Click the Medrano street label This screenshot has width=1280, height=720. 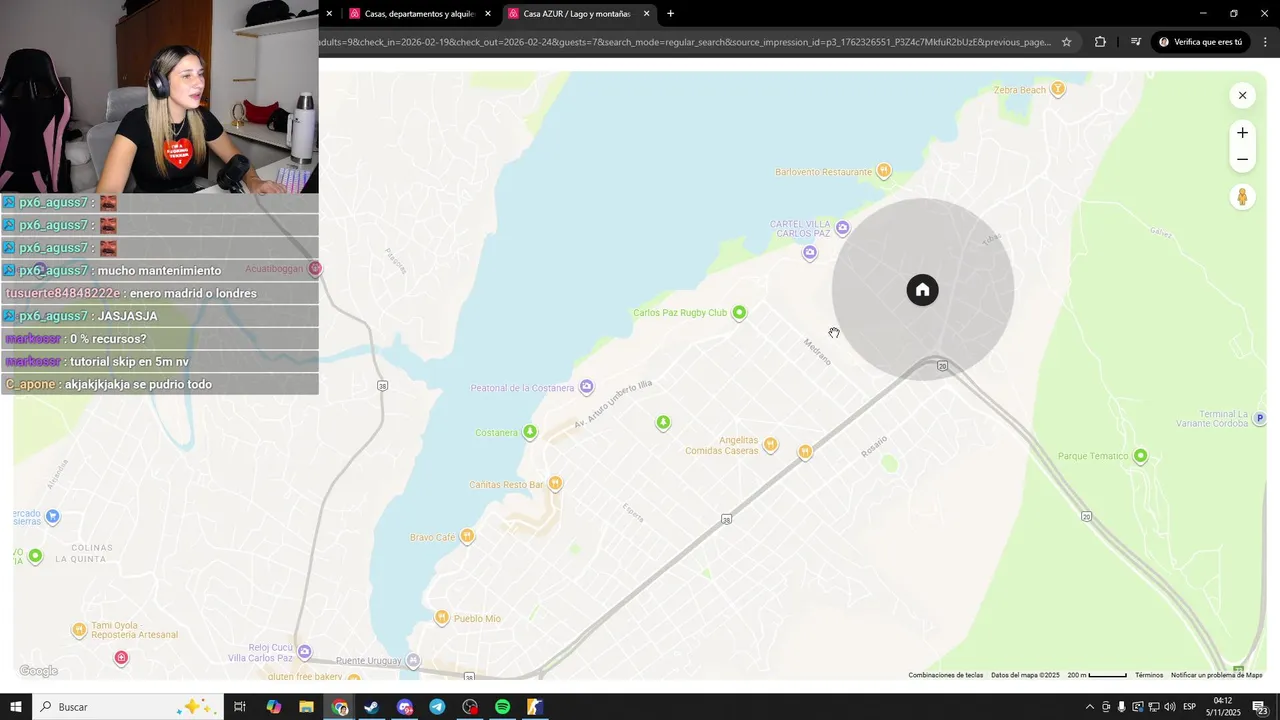pyautogui.click(x=817, y=351)
